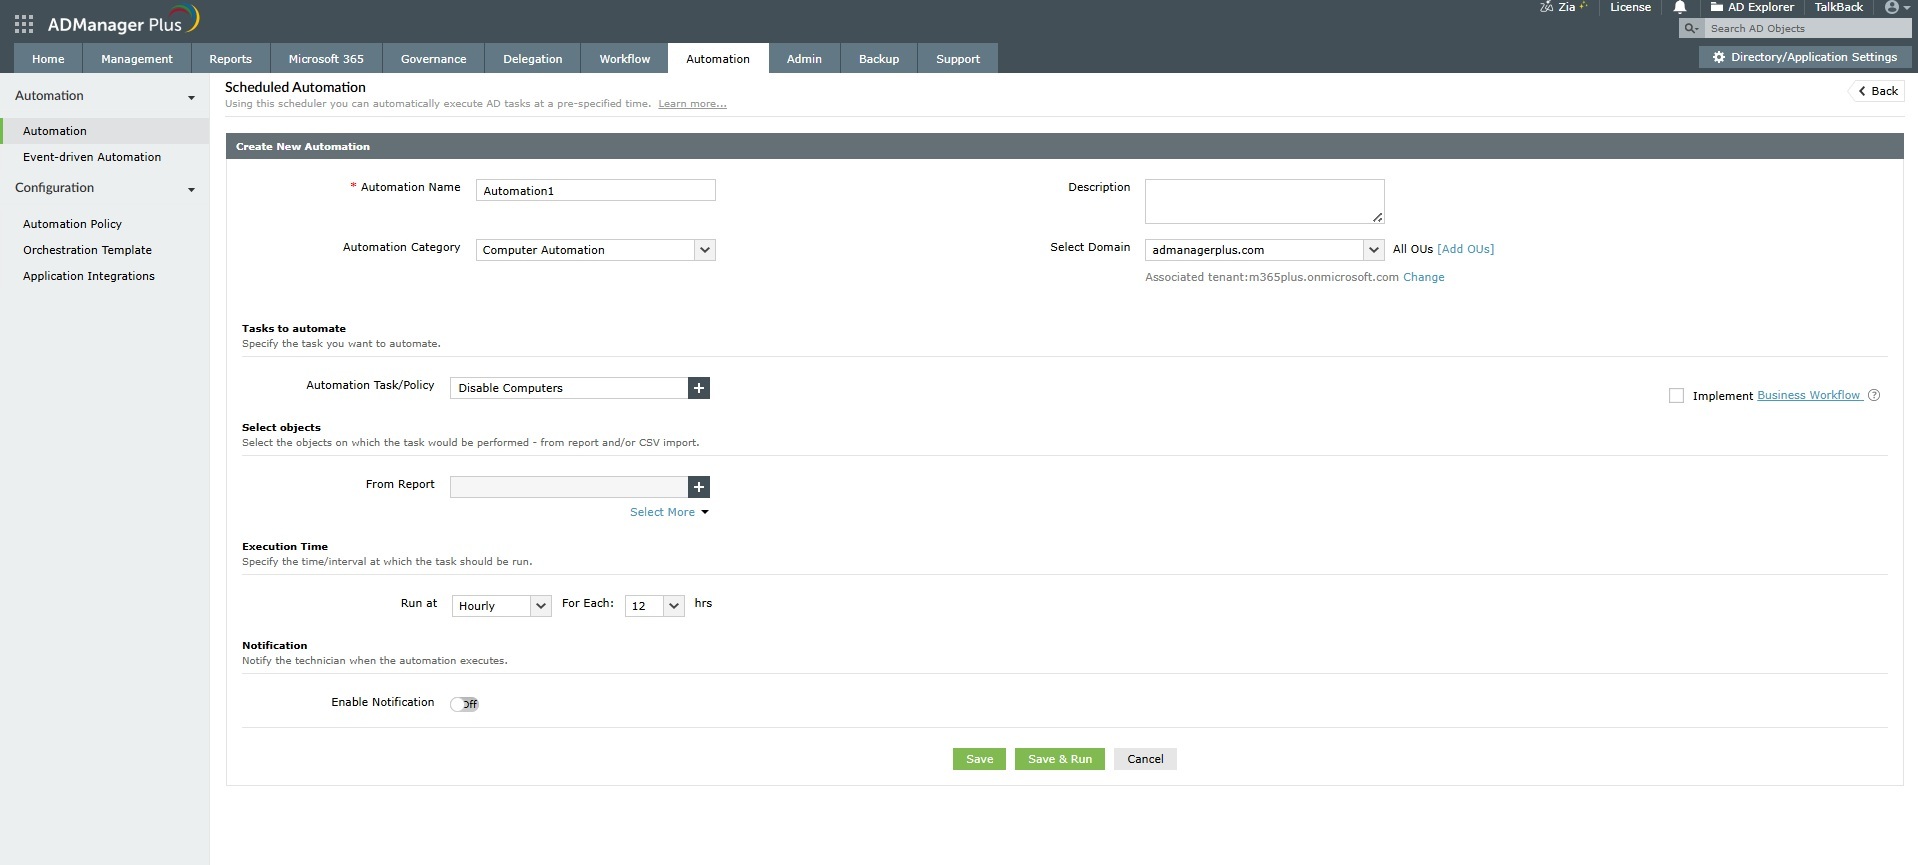
Task: Switch to the Home tab
Action: (x=48, y=59)
